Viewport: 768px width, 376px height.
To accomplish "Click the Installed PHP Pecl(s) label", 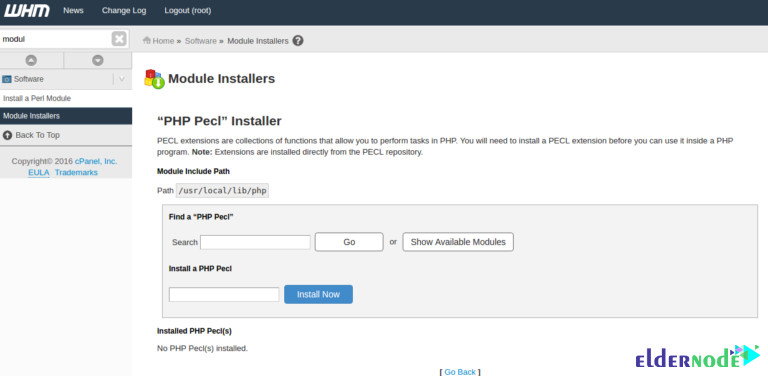I will (194, 331).
